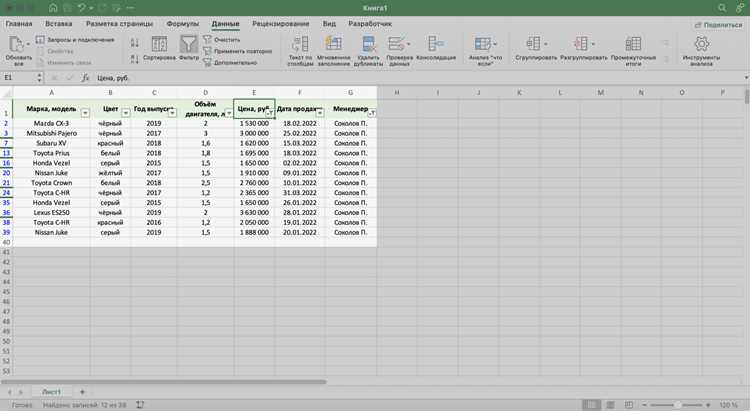Click Consolidate (Консолидация) icon

point(436,44)
